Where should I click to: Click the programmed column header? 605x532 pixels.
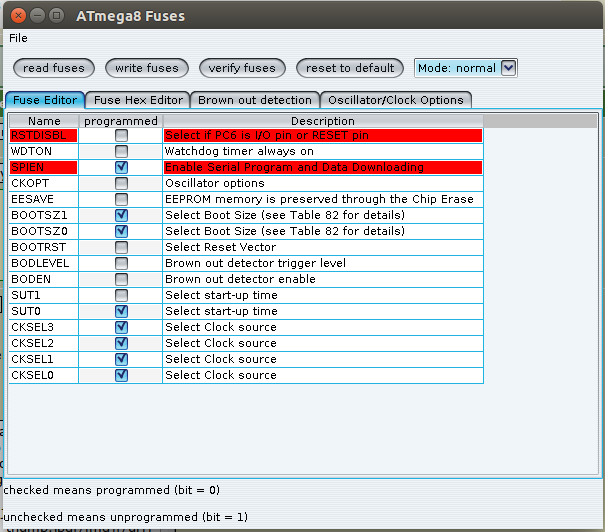[121, 121]
